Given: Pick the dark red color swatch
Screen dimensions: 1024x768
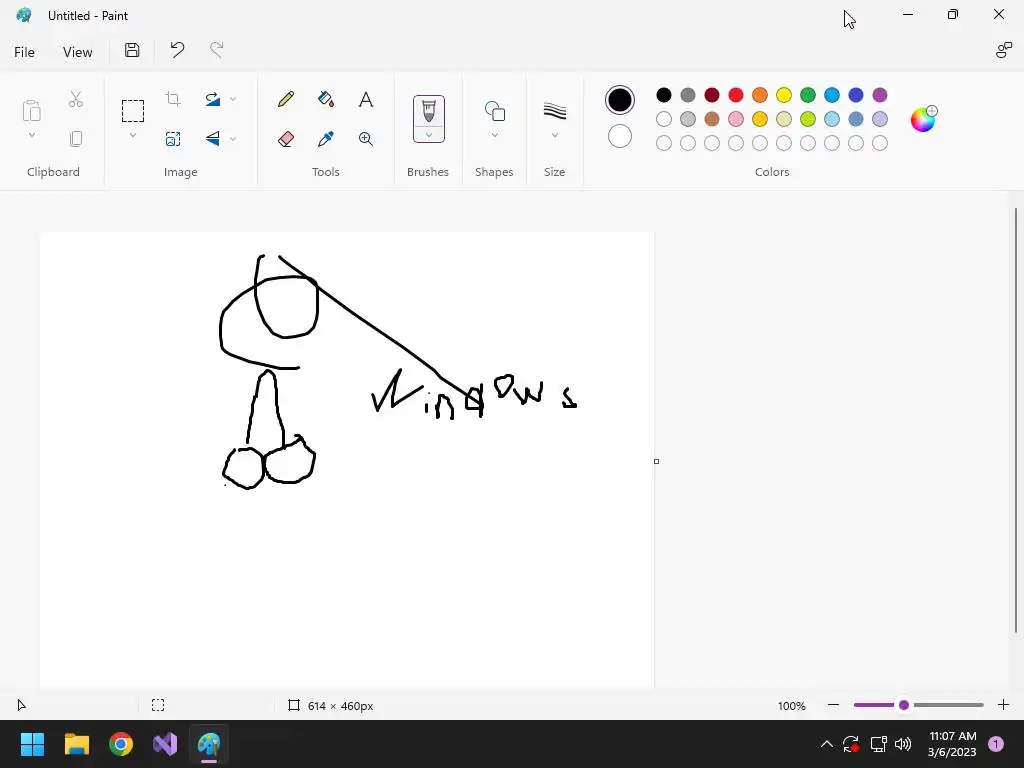Looking at the screenshot, I should tap(712, 95).
